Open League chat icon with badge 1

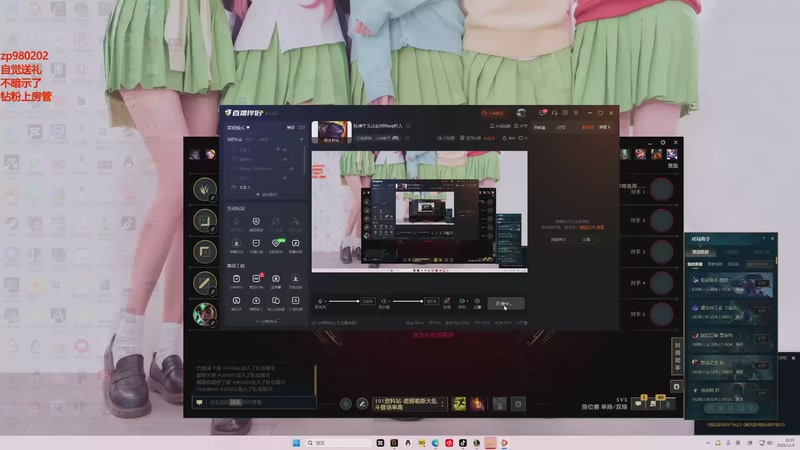pos(638,403)
